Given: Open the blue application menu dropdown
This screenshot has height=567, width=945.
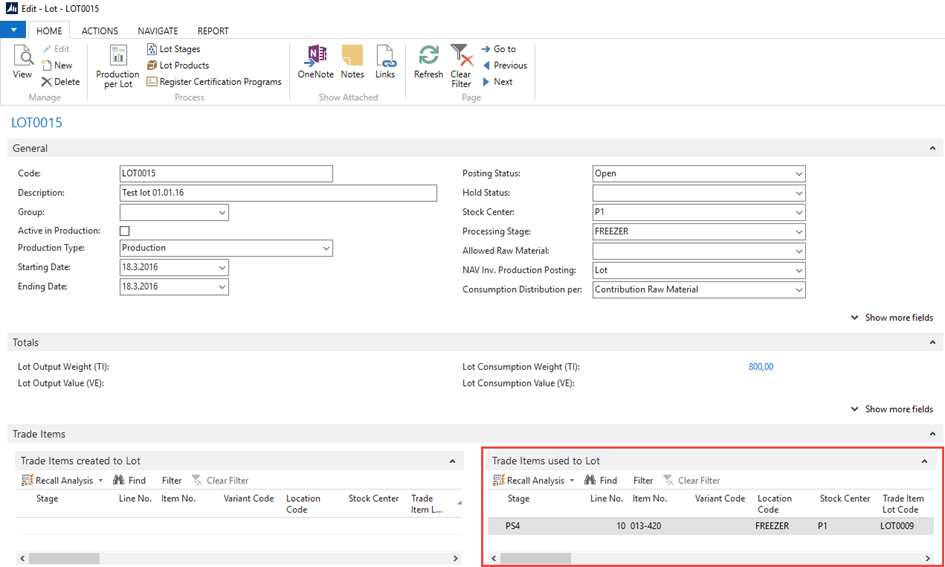Looking at the screenshot, I should (x=13, y=30).
